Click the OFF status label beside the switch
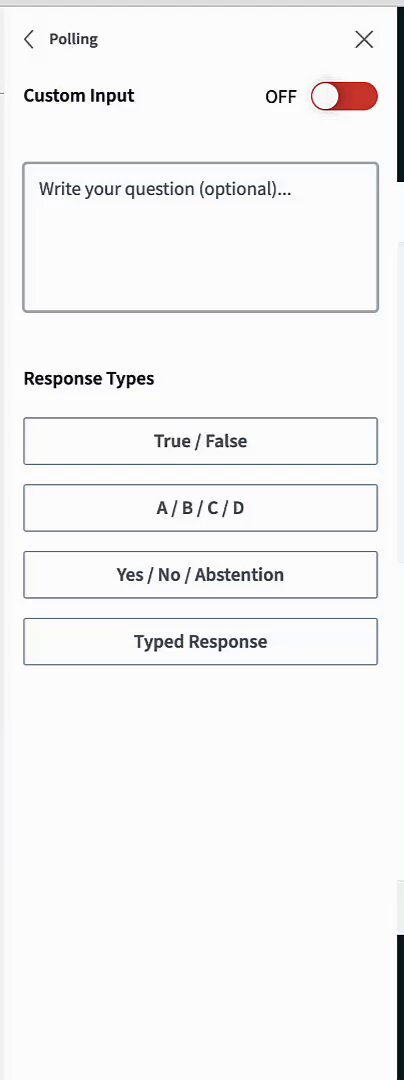404x1080 pixels. (281, 97)
